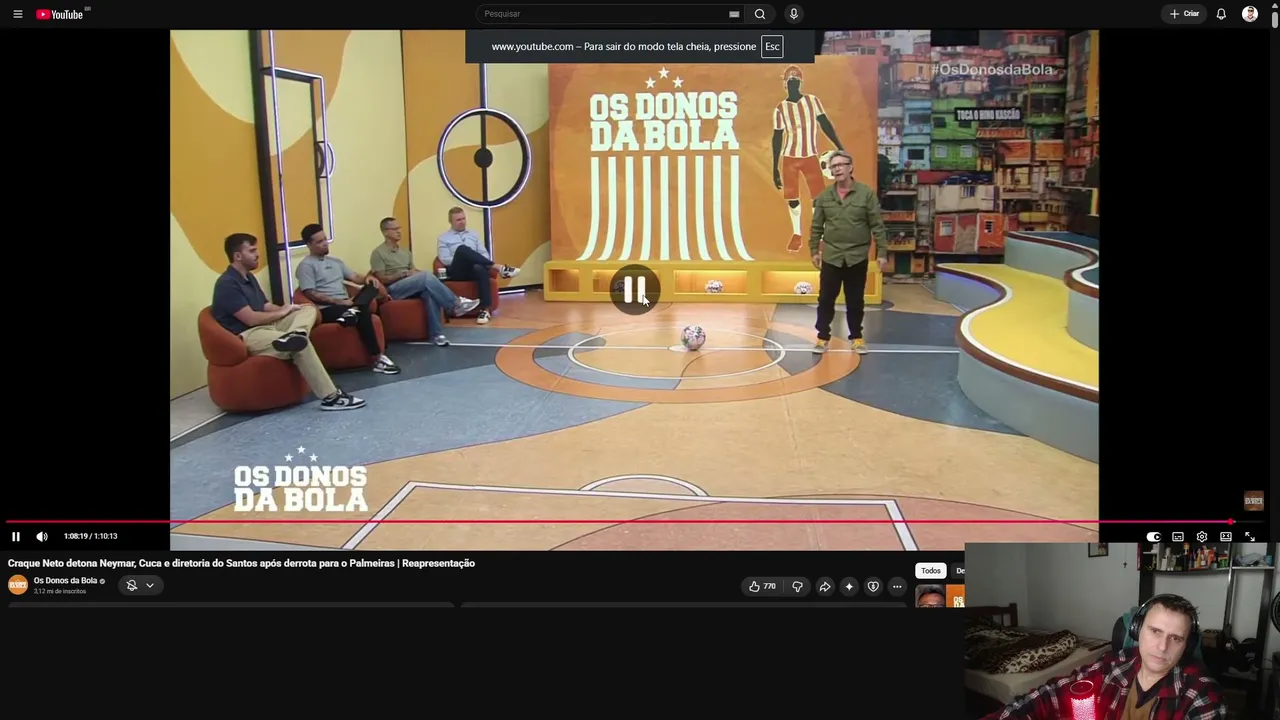Open more actions three-dot menu

click(x=897, y=587)
